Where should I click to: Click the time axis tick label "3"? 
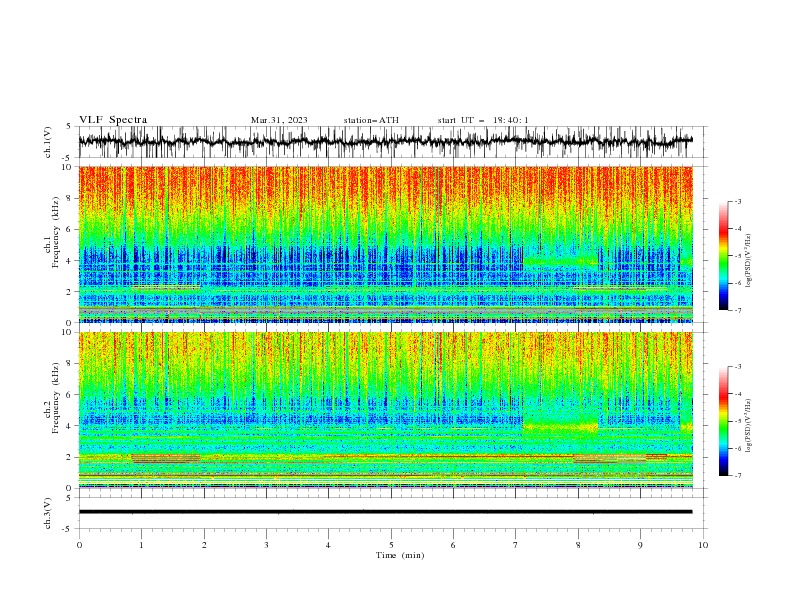[266, 545]
